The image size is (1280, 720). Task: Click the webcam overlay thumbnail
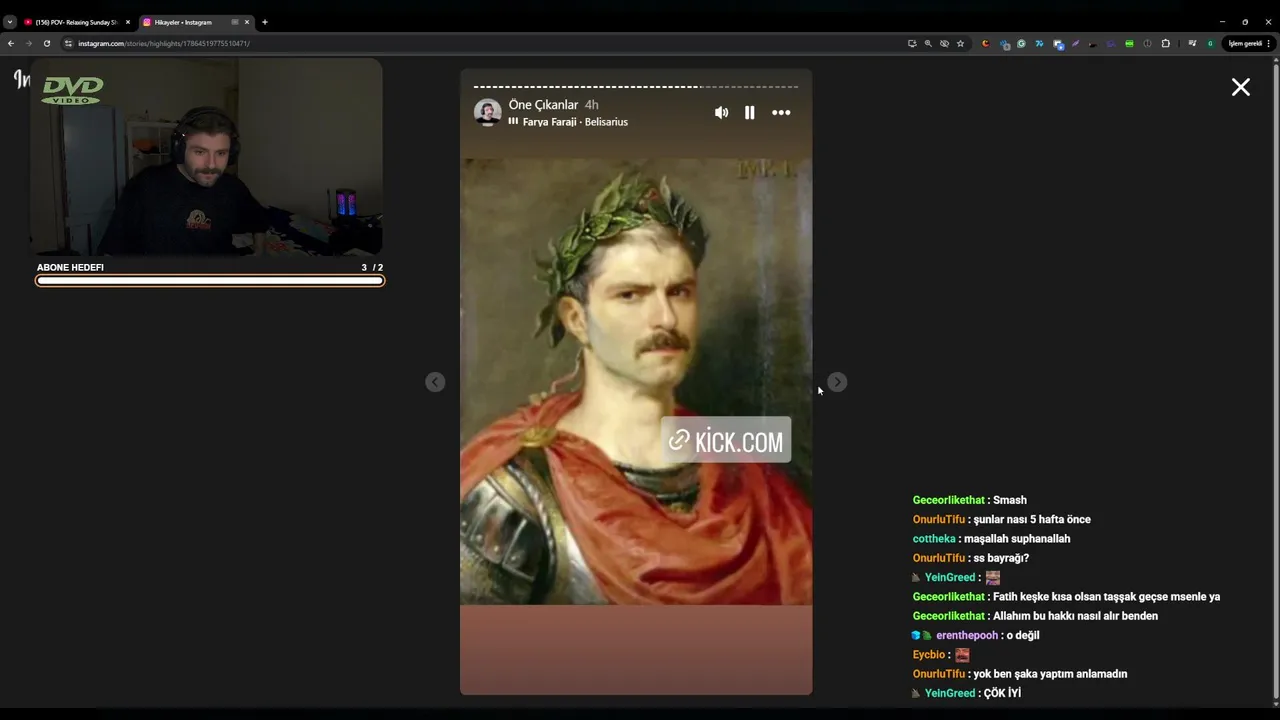click(x=206, y=157)
